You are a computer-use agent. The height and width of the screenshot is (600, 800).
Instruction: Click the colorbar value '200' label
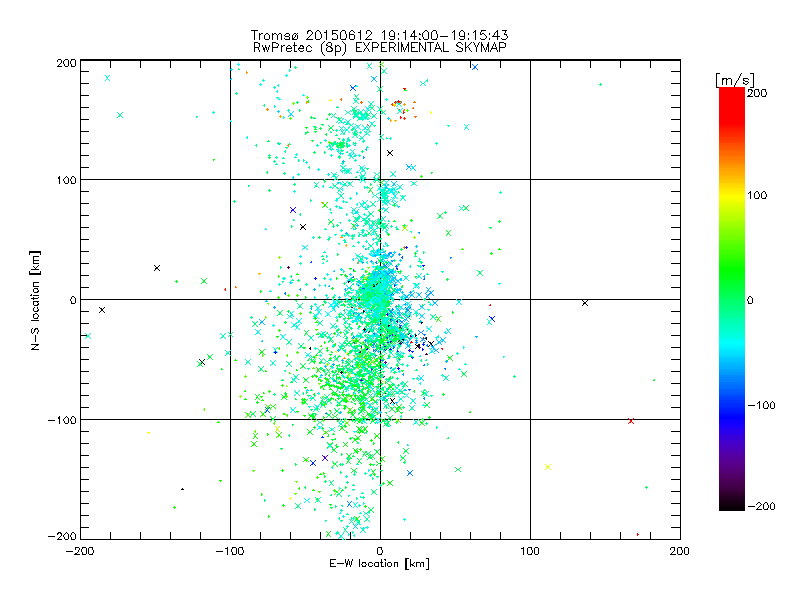[x=757, y=93]
